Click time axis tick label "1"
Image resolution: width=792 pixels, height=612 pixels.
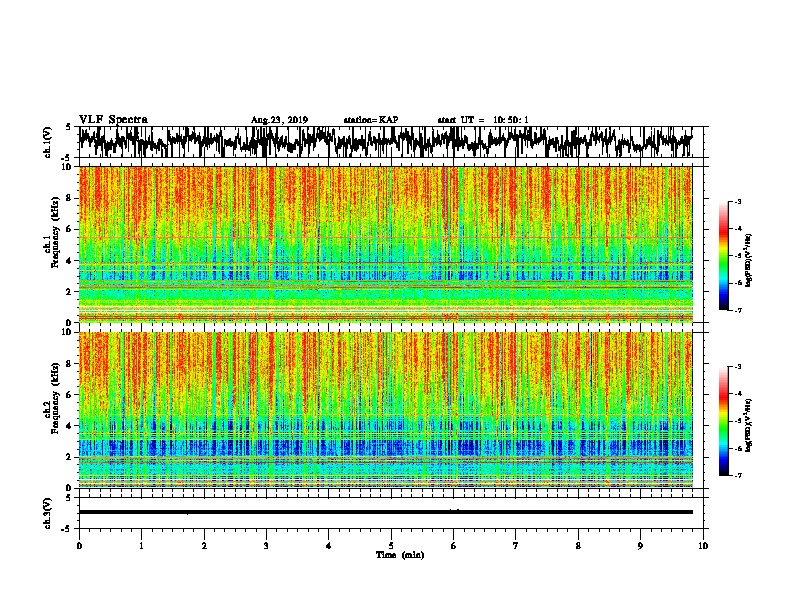click(141, 546)
